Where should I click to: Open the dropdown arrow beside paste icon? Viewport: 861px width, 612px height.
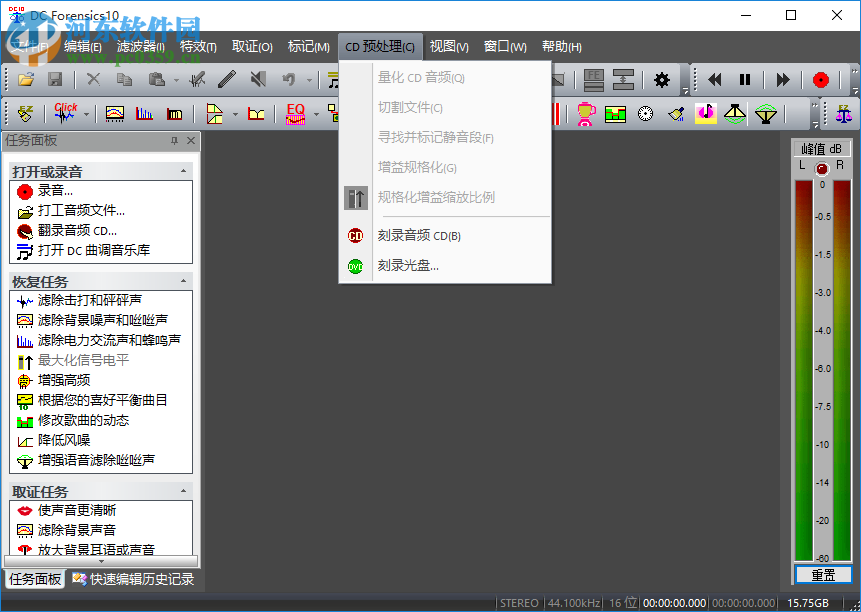click(x=176, y=81)
